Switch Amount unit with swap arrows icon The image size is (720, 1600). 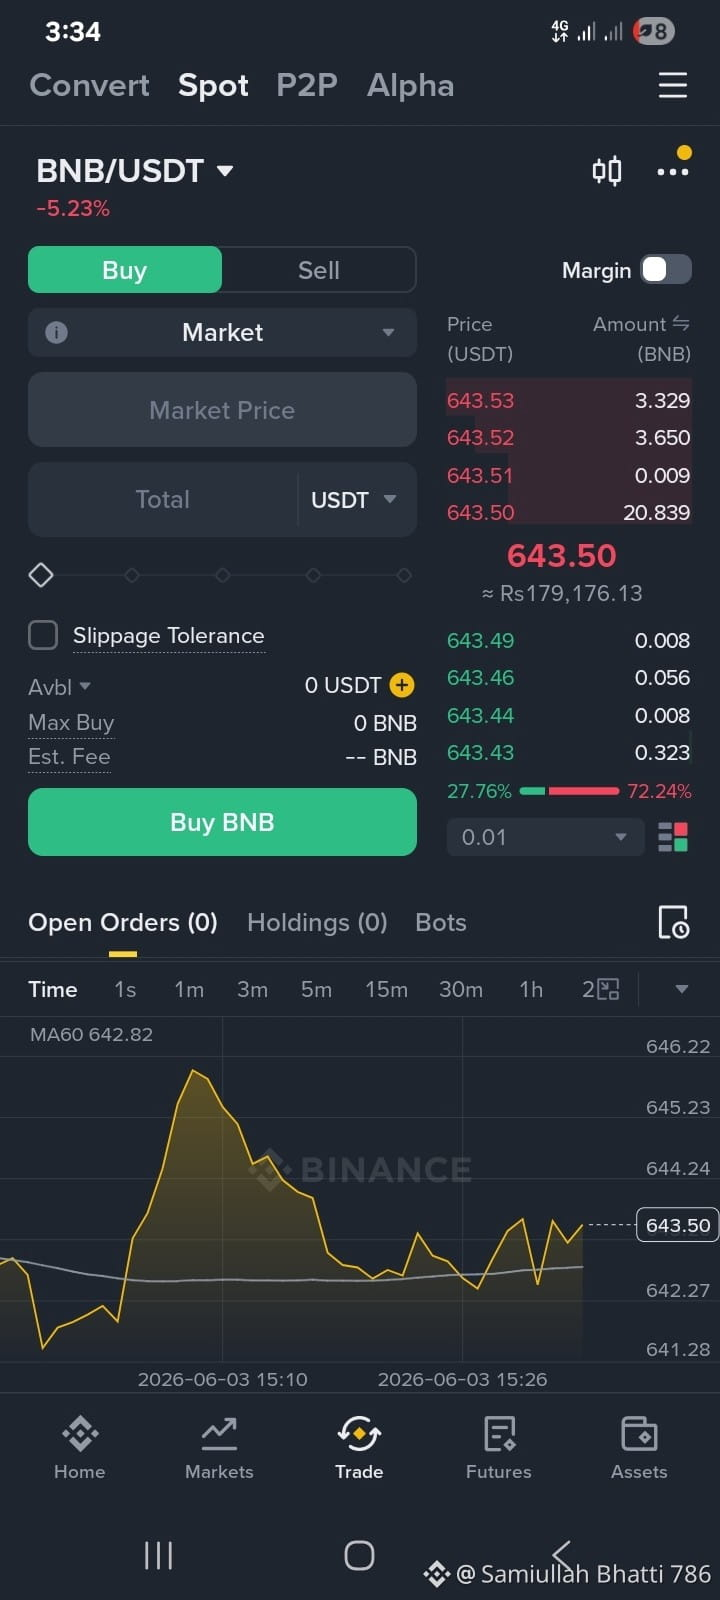[681, 323]
